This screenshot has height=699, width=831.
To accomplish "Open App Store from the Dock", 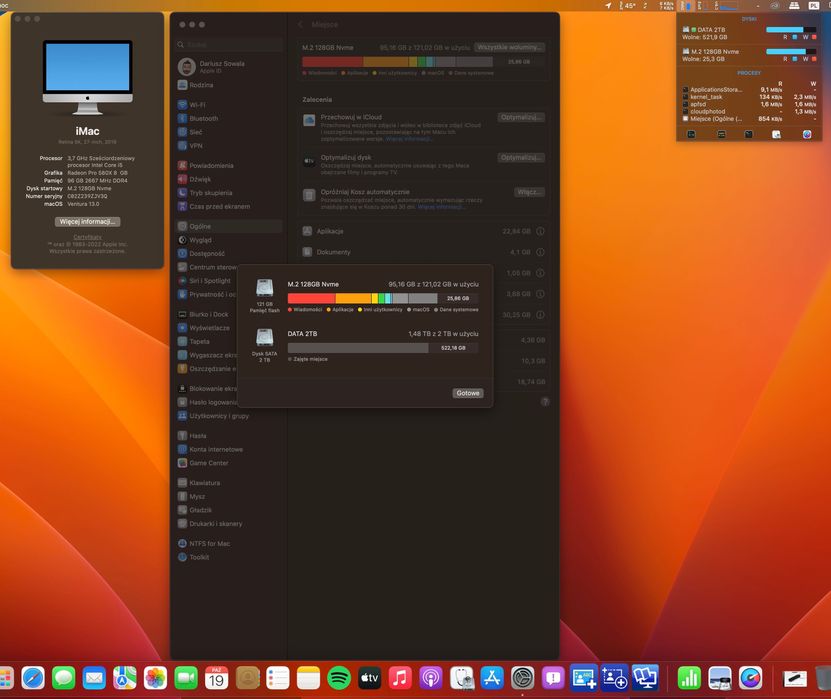I will click(492, 678).
